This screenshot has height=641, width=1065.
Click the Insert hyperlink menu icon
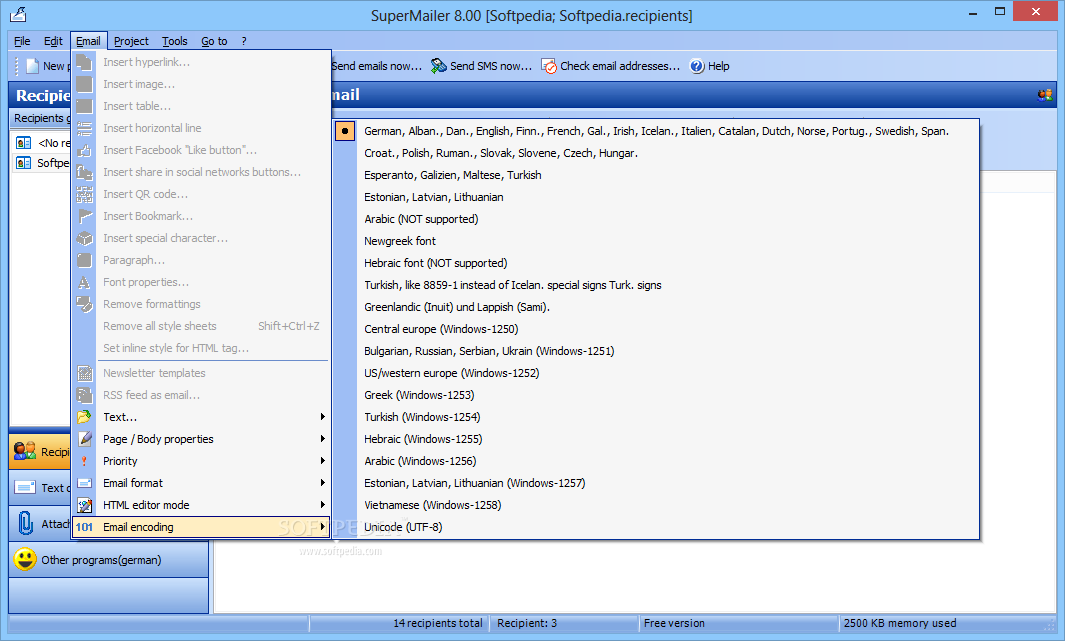click(x=84, y=62)
